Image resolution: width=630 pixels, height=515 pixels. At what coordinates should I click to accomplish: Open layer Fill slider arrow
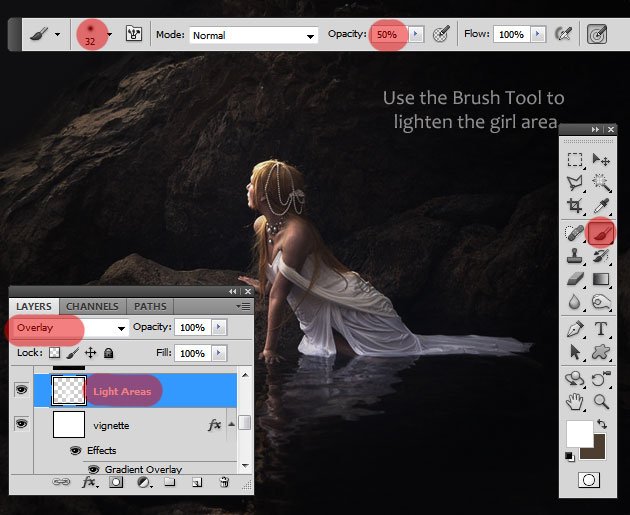click(219, 353)
